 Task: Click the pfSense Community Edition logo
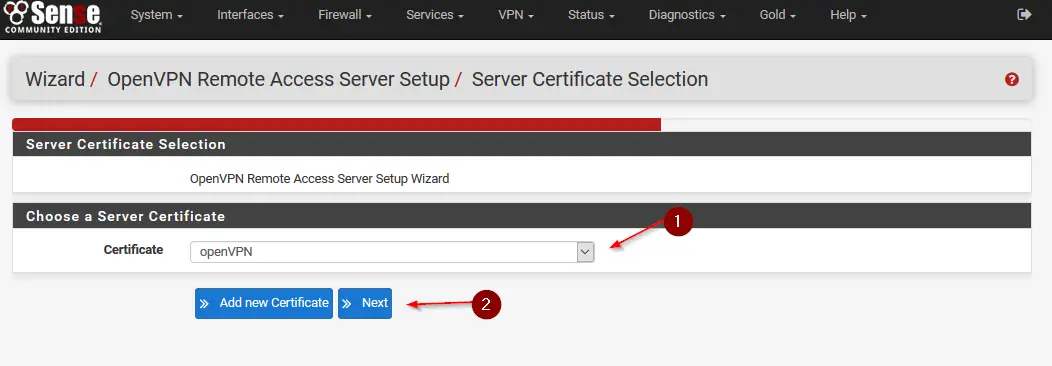52,17
